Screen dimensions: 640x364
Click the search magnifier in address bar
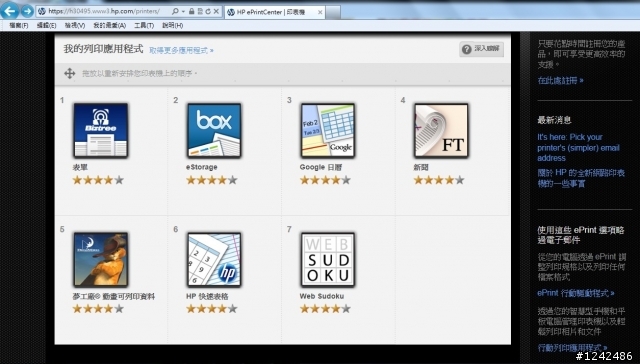pyautogui.click(x=175, y=11)
